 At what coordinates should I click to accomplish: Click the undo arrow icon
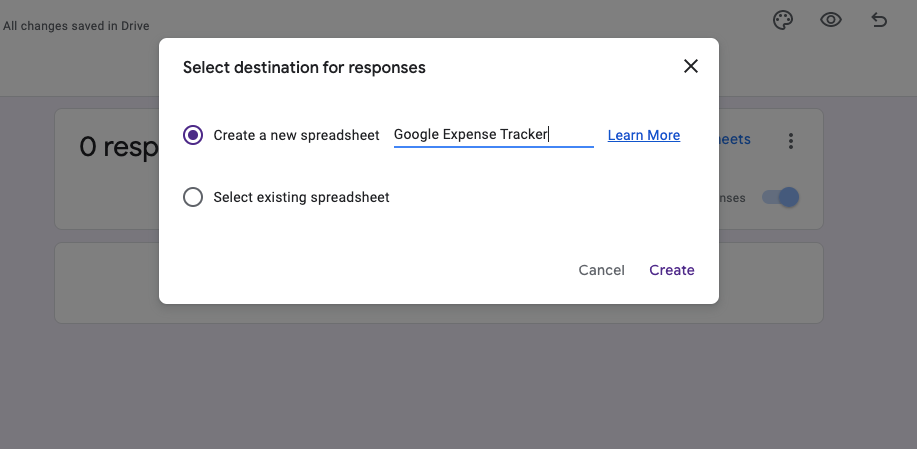(879, 20)
